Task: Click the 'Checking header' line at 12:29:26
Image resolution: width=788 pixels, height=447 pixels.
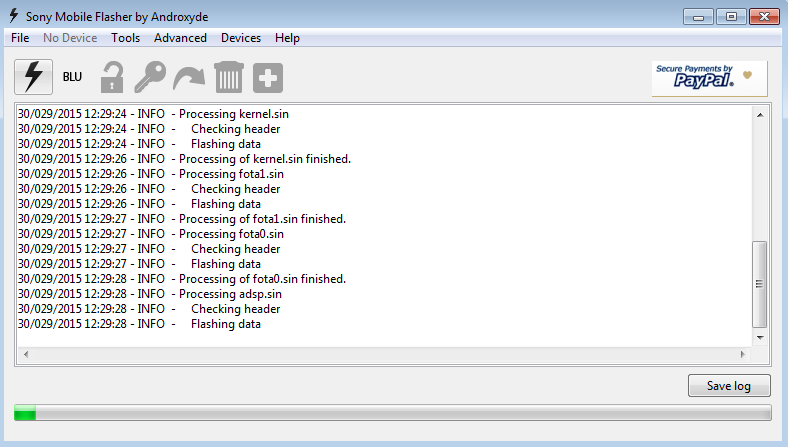Action: pyautogui.click(x=149, y=189)
